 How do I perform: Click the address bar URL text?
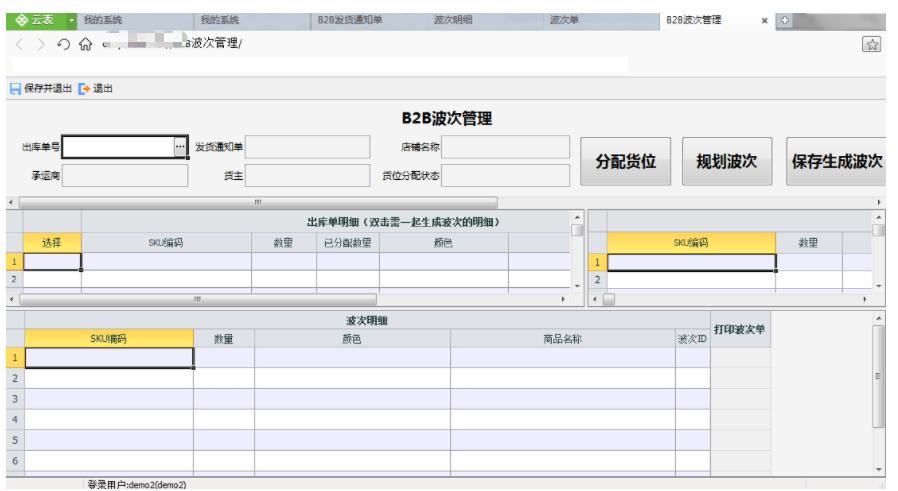(x=172, y=44)
